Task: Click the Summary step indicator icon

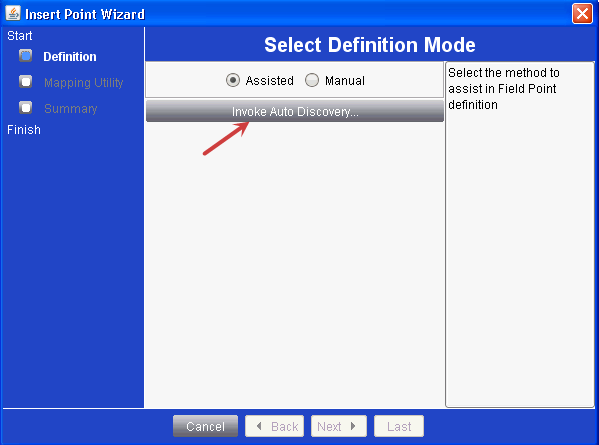Action: 26,108
